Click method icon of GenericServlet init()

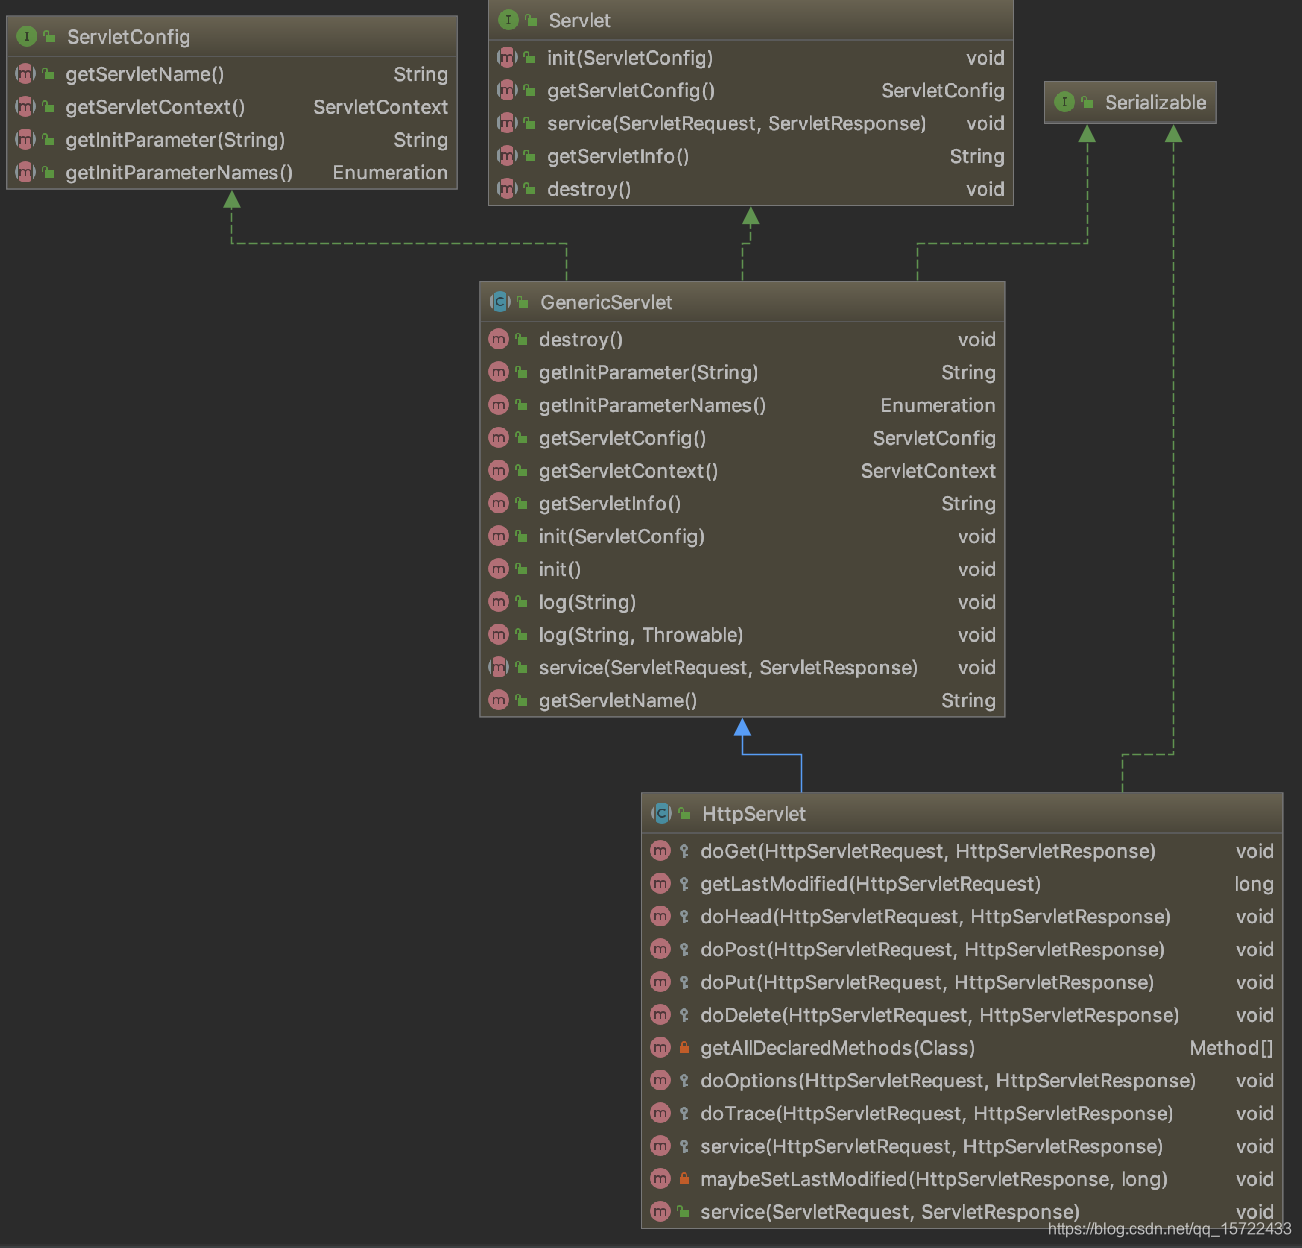tap(499, 569)
